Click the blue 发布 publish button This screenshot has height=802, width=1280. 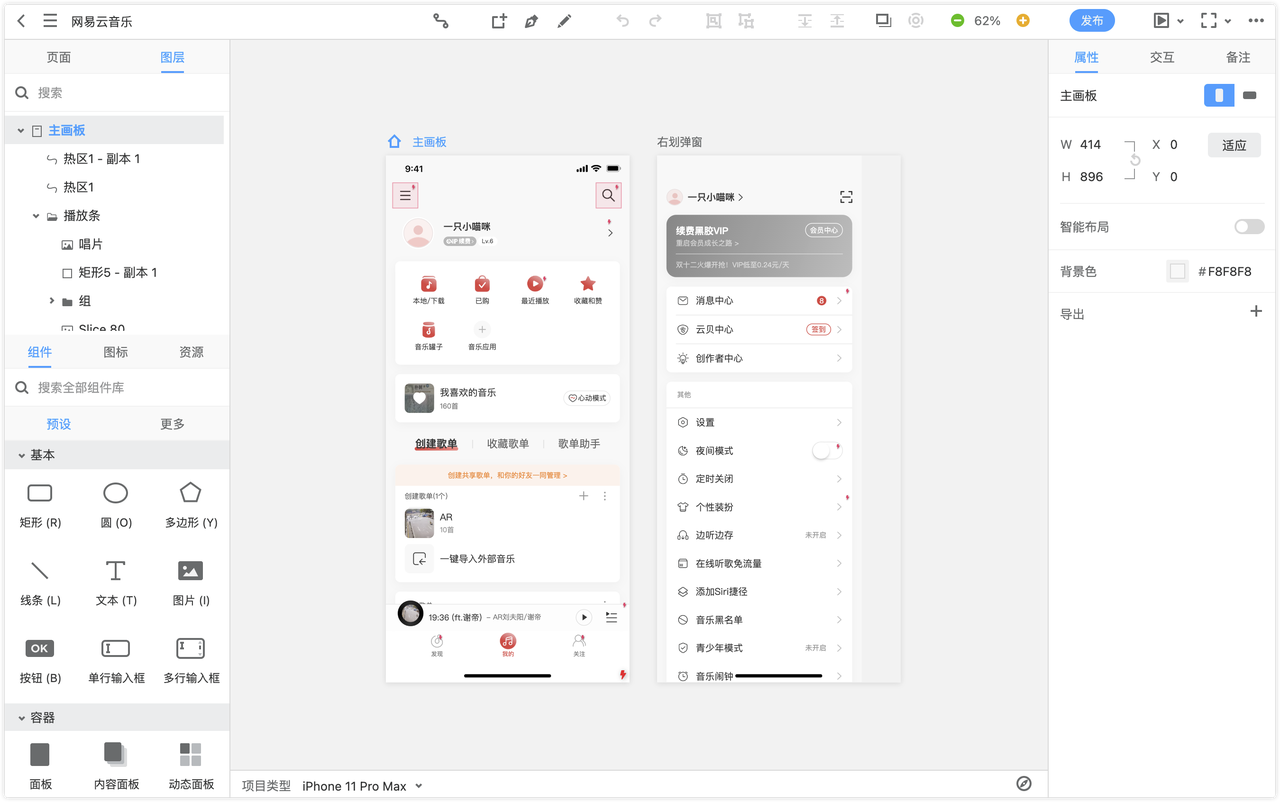tap(1092, 21)
